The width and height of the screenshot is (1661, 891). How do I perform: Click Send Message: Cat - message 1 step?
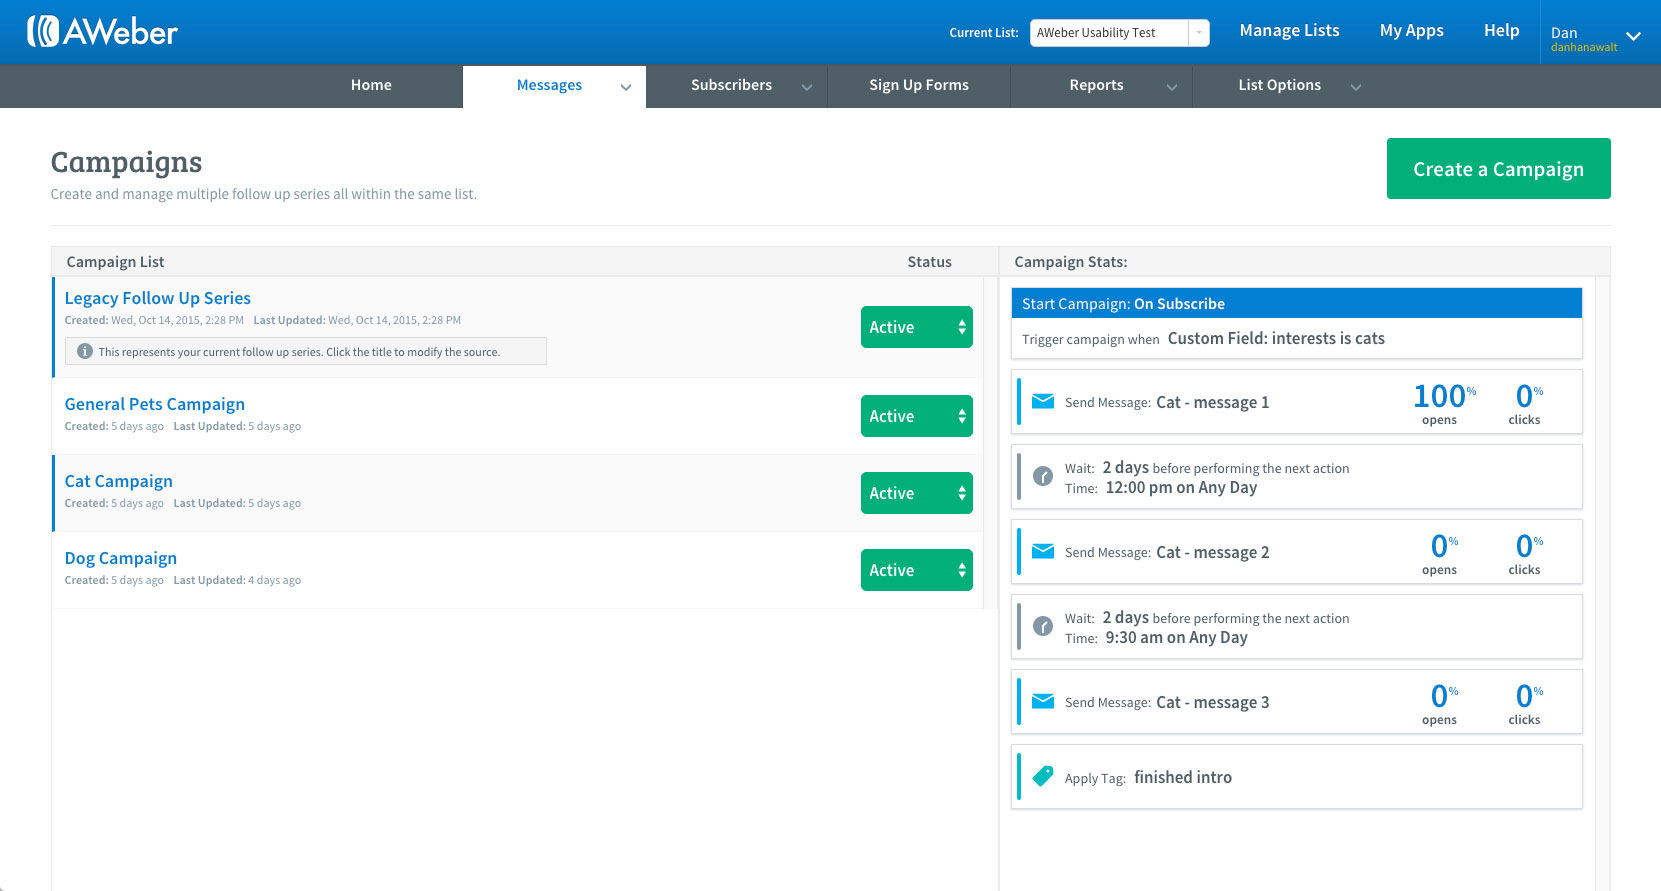coord(1296,402)
